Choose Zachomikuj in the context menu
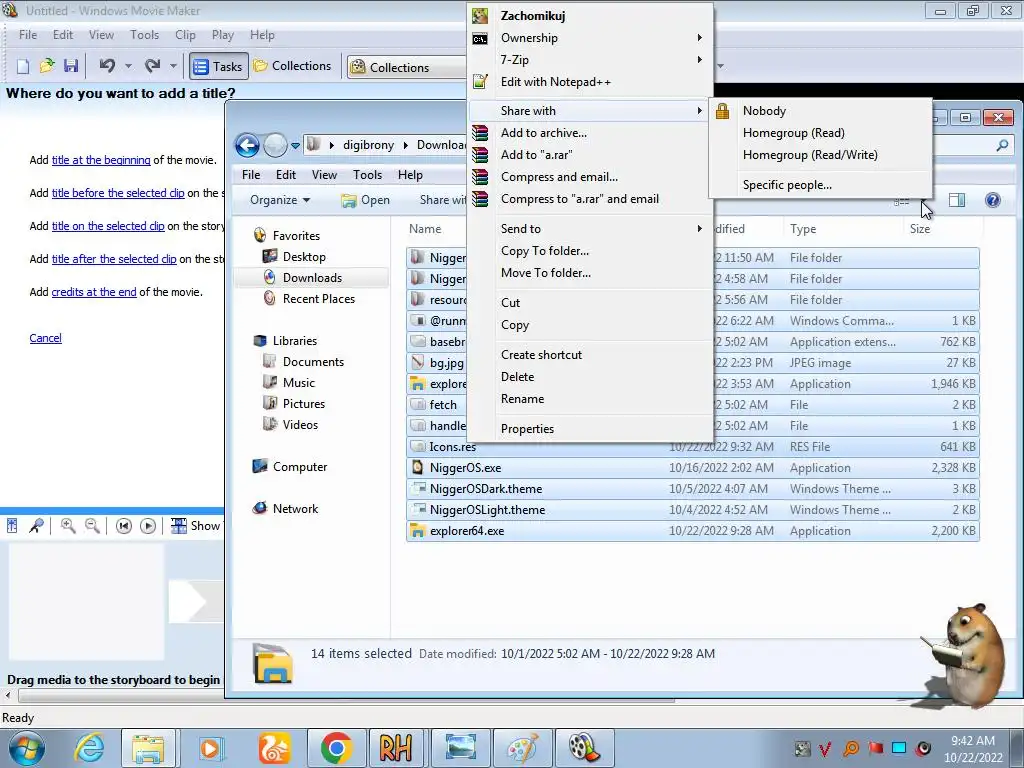The image size is (1024, 768). point(591,16)
